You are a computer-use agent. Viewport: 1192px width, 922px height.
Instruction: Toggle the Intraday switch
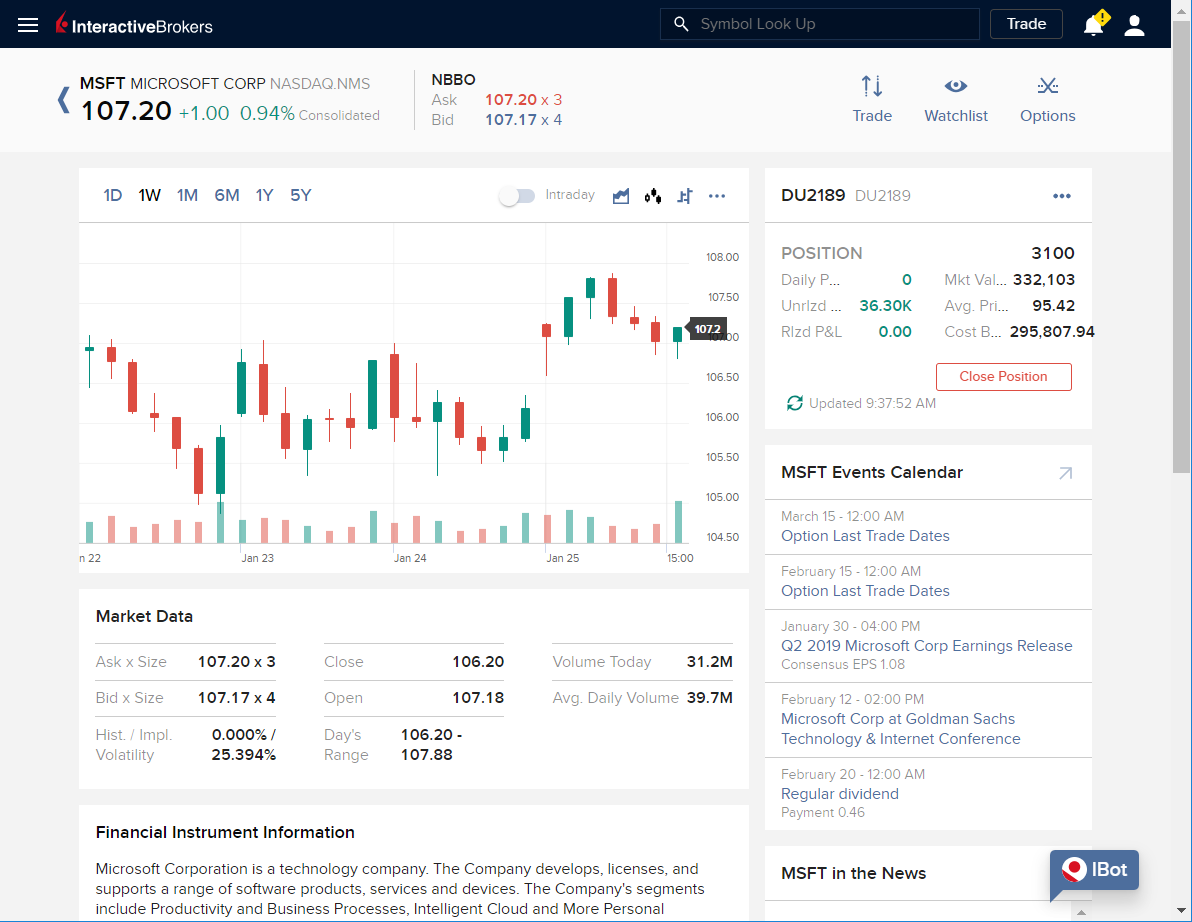517,196
